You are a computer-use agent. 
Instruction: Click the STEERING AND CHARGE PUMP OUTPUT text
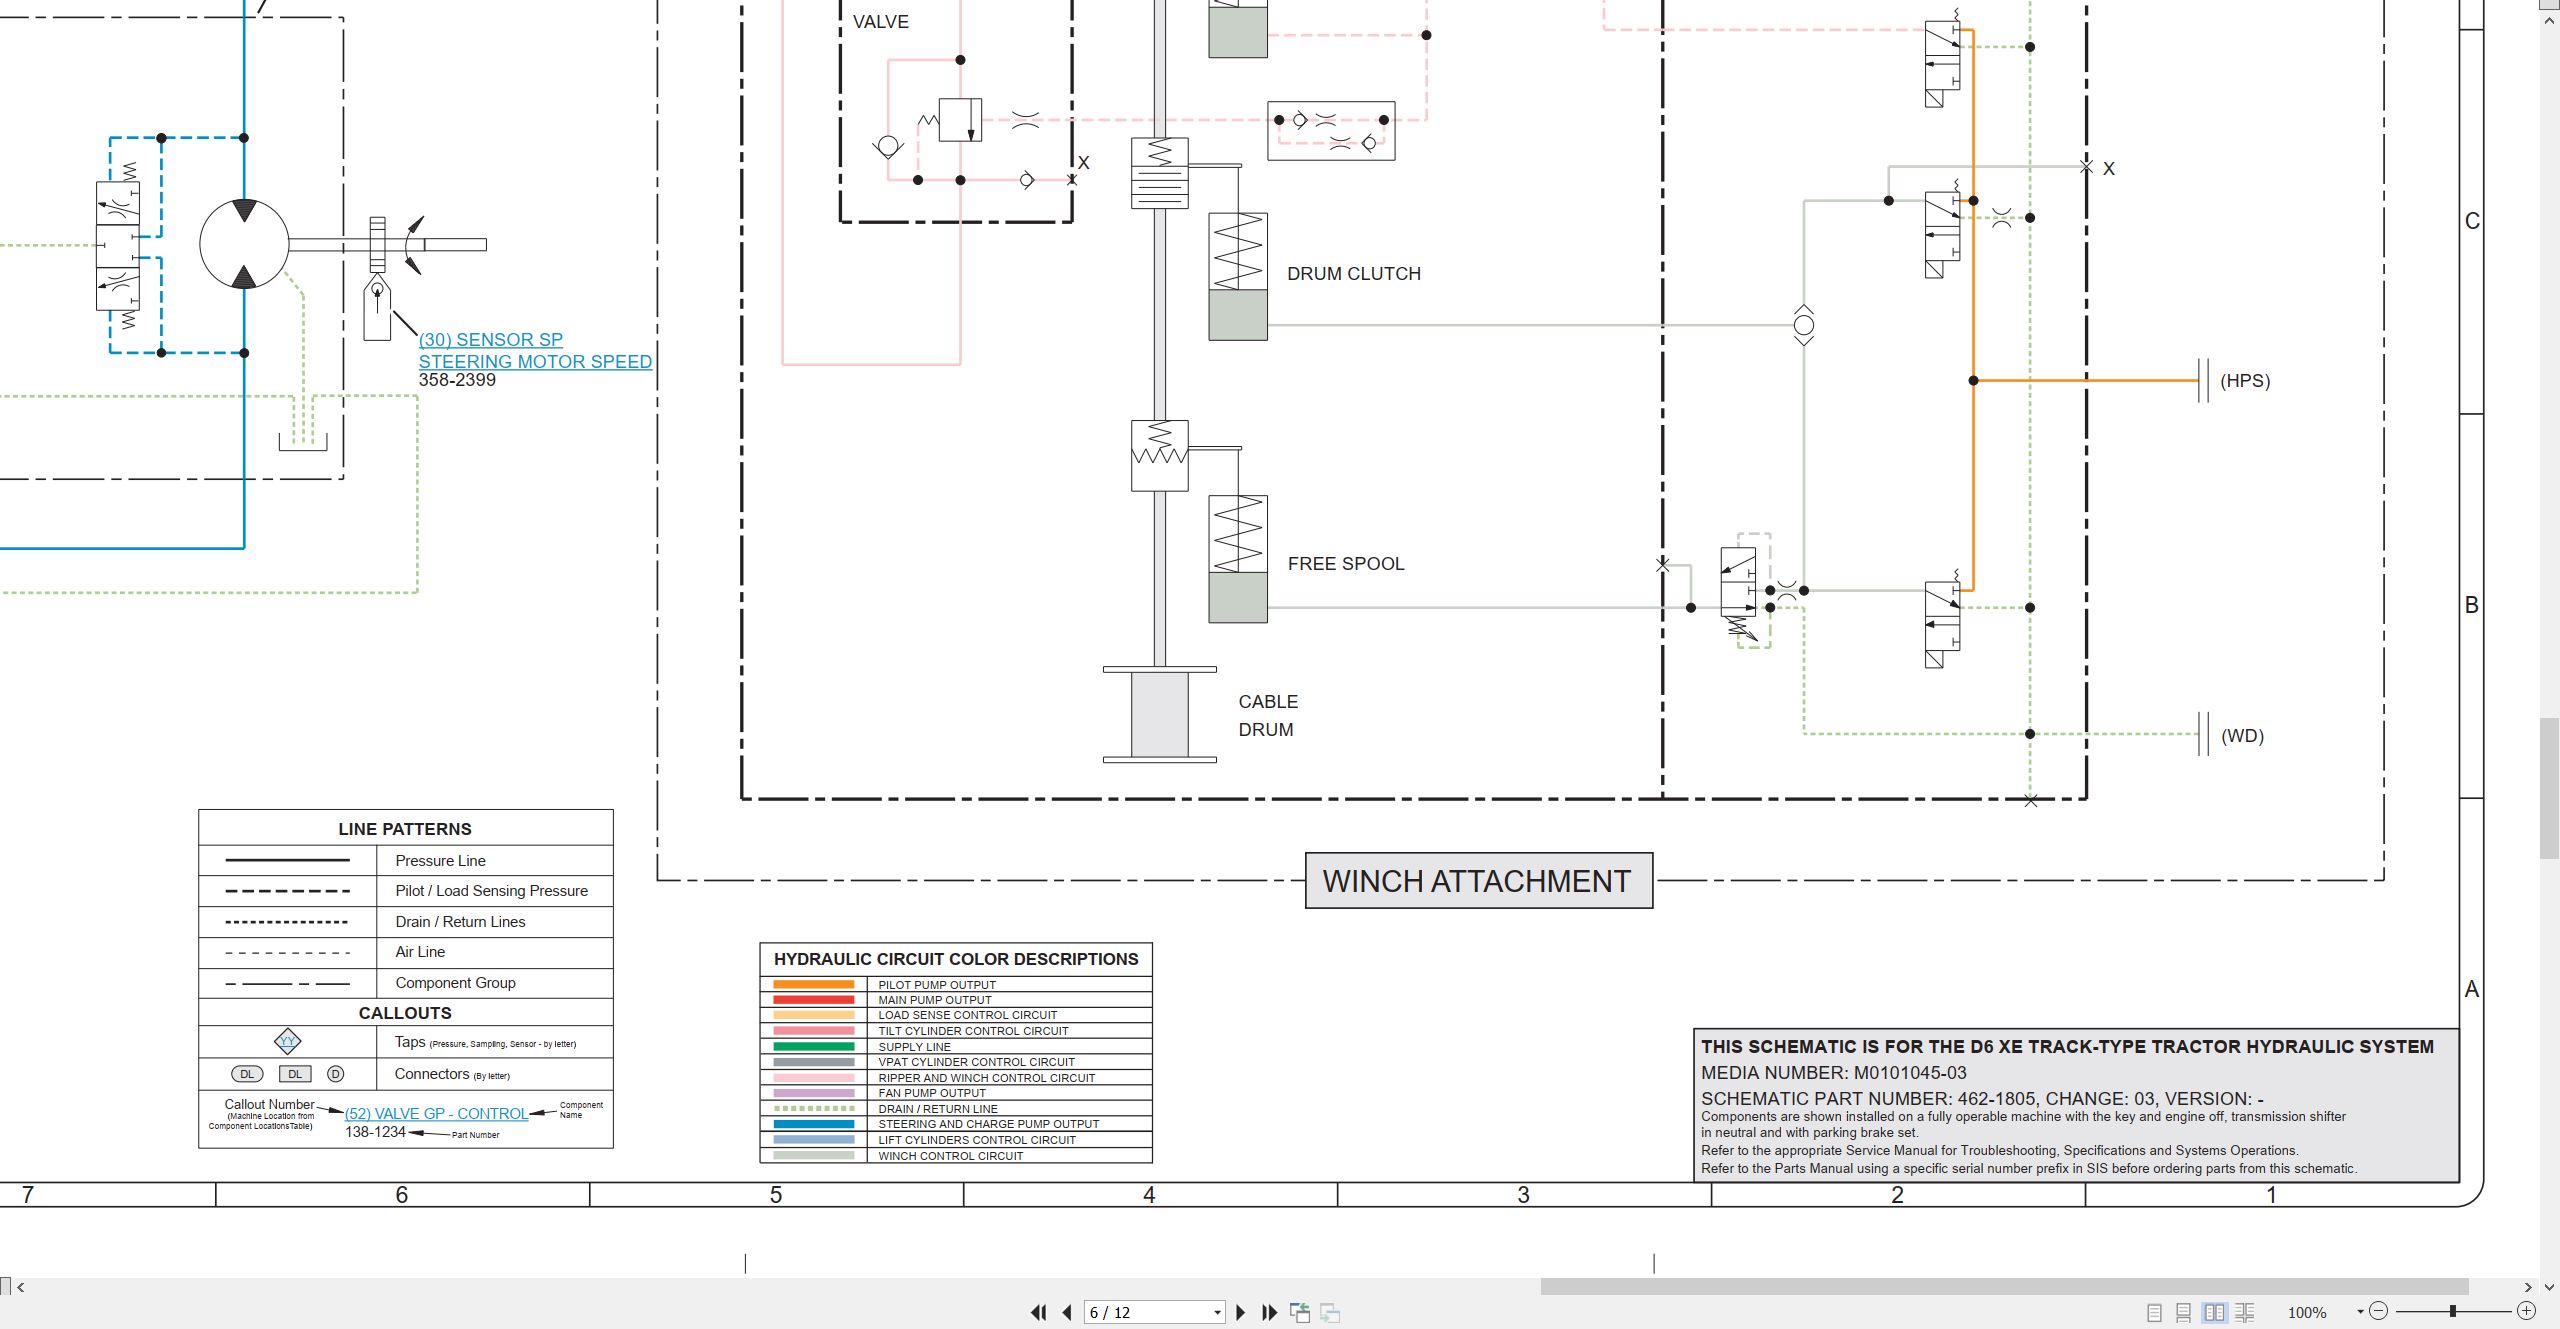(988, 1124)
